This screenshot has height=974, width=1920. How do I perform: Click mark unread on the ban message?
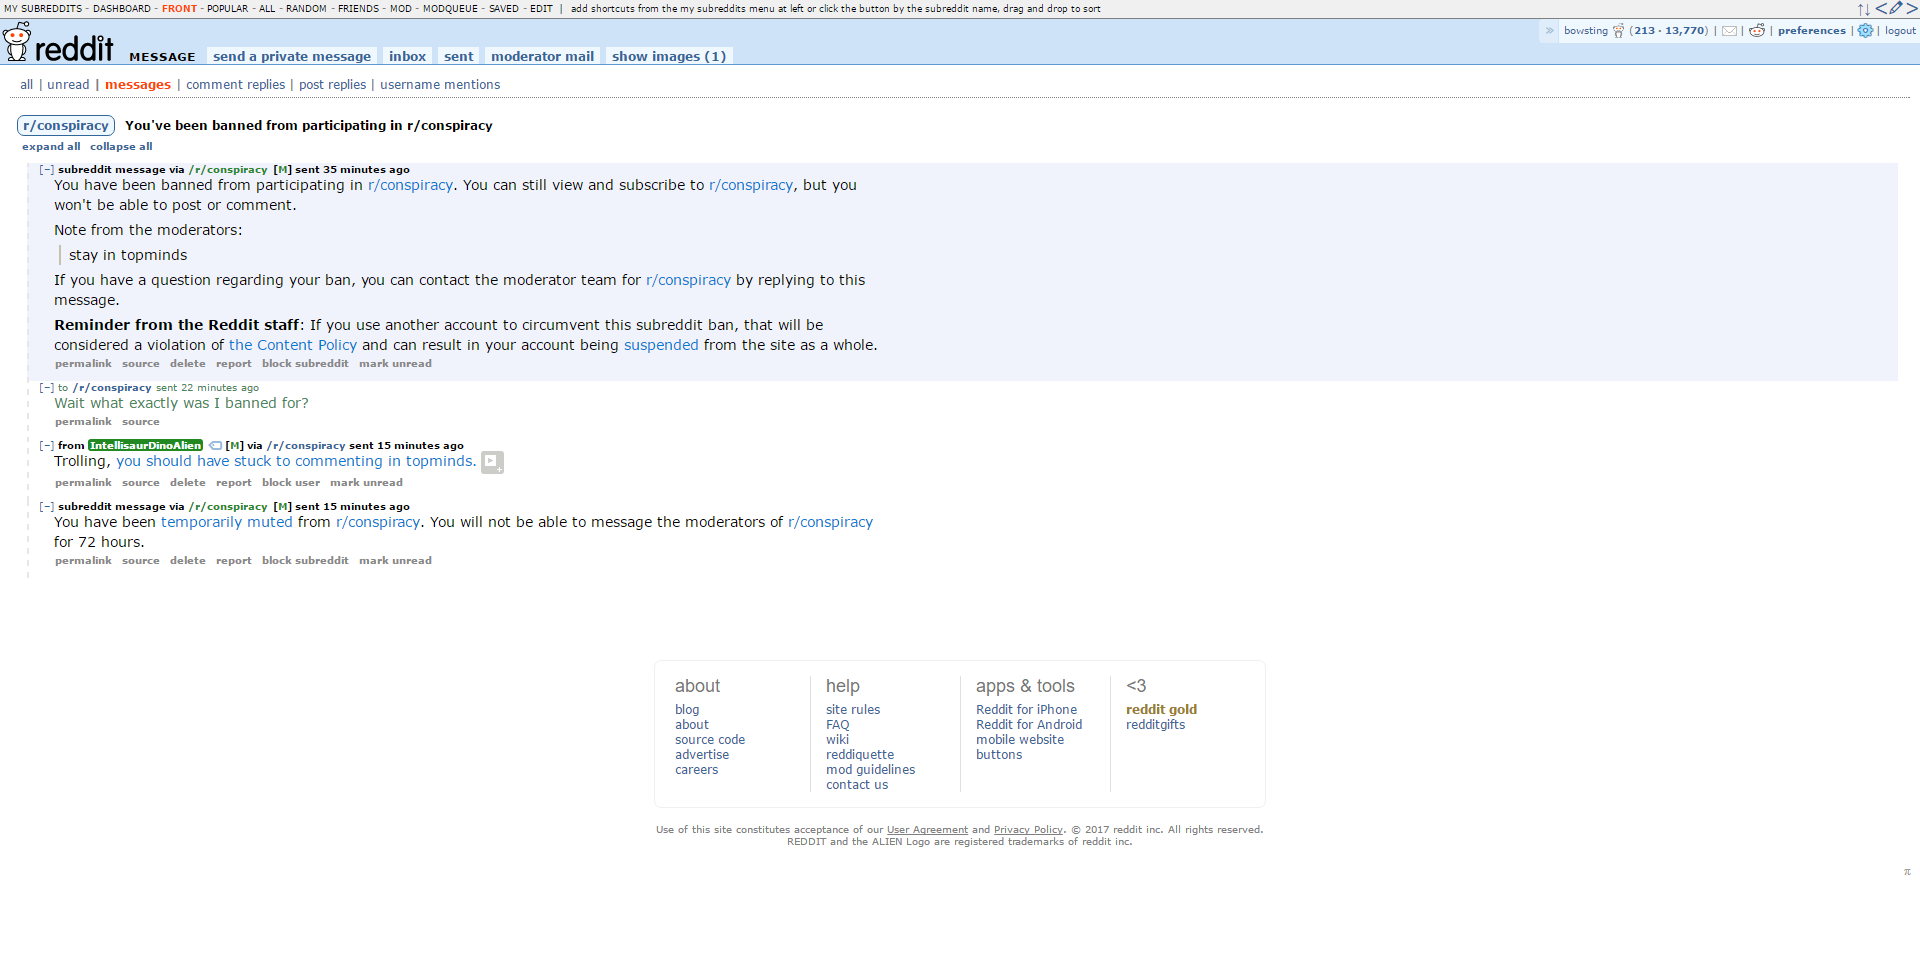pyautogui.click(x=395, y=364)
